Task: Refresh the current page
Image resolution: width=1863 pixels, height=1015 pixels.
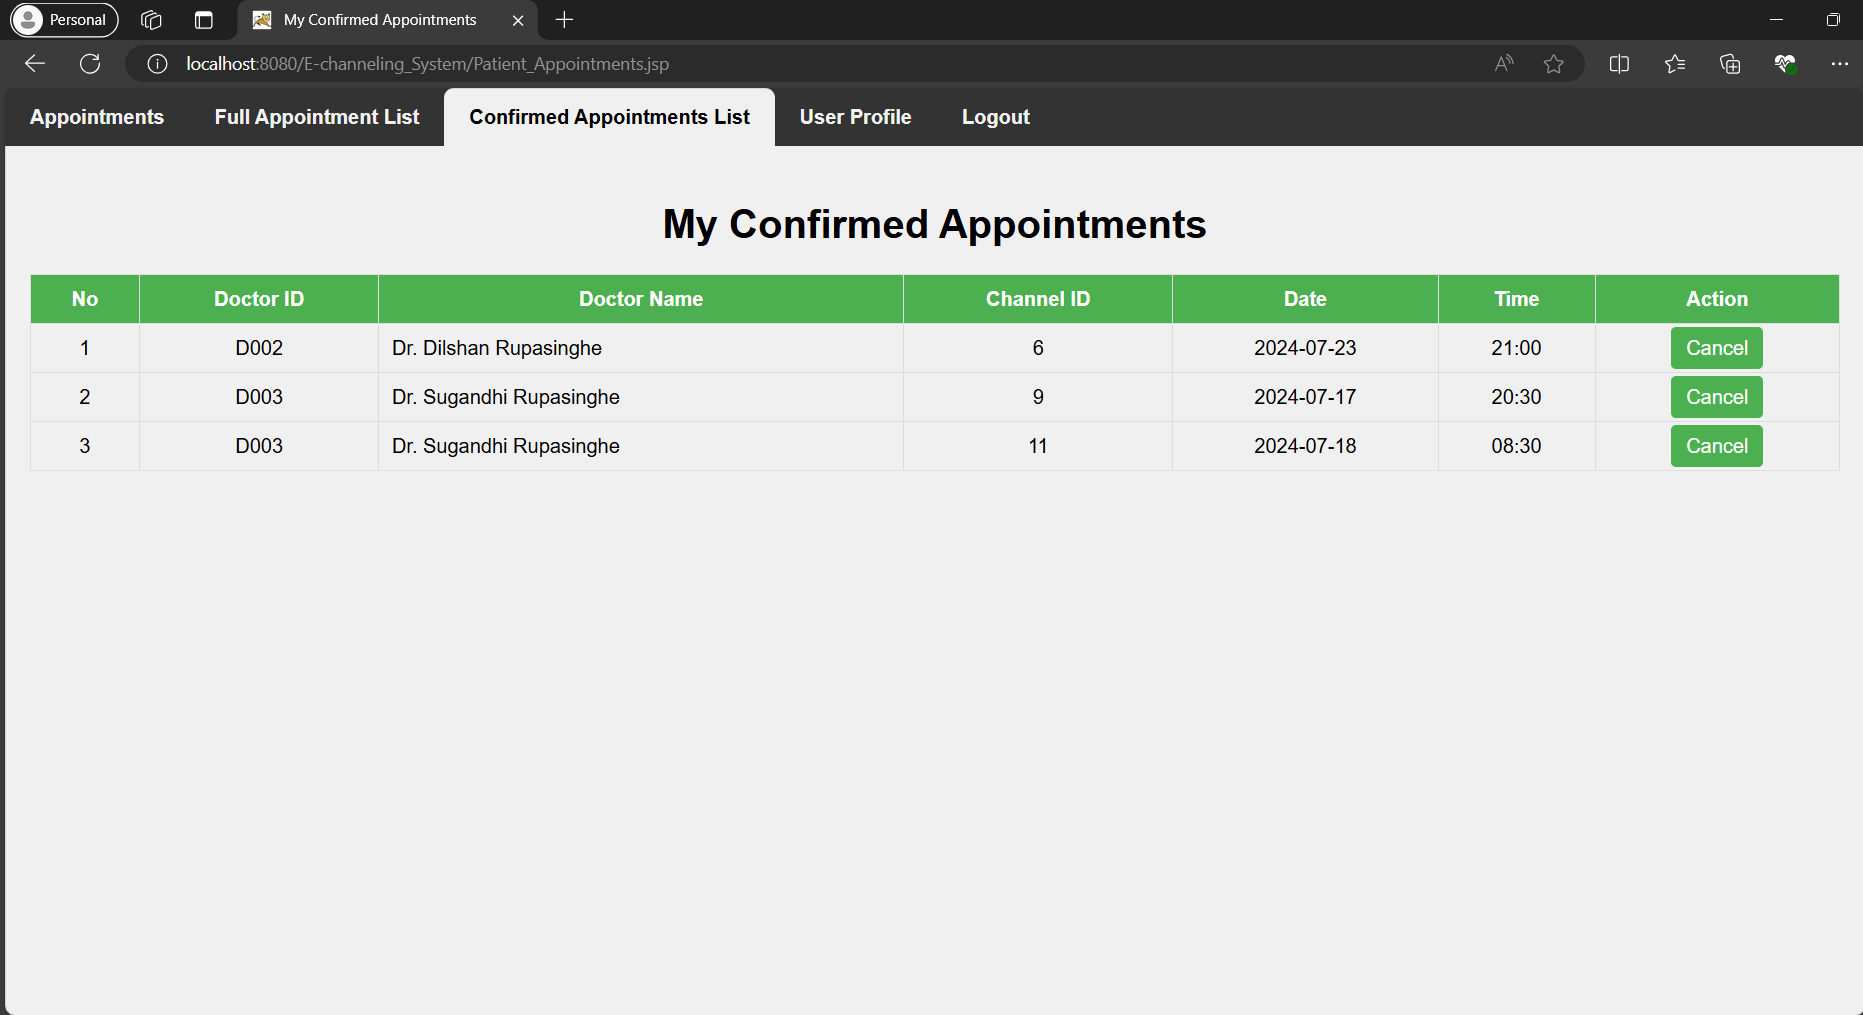Action: point(90,64)
